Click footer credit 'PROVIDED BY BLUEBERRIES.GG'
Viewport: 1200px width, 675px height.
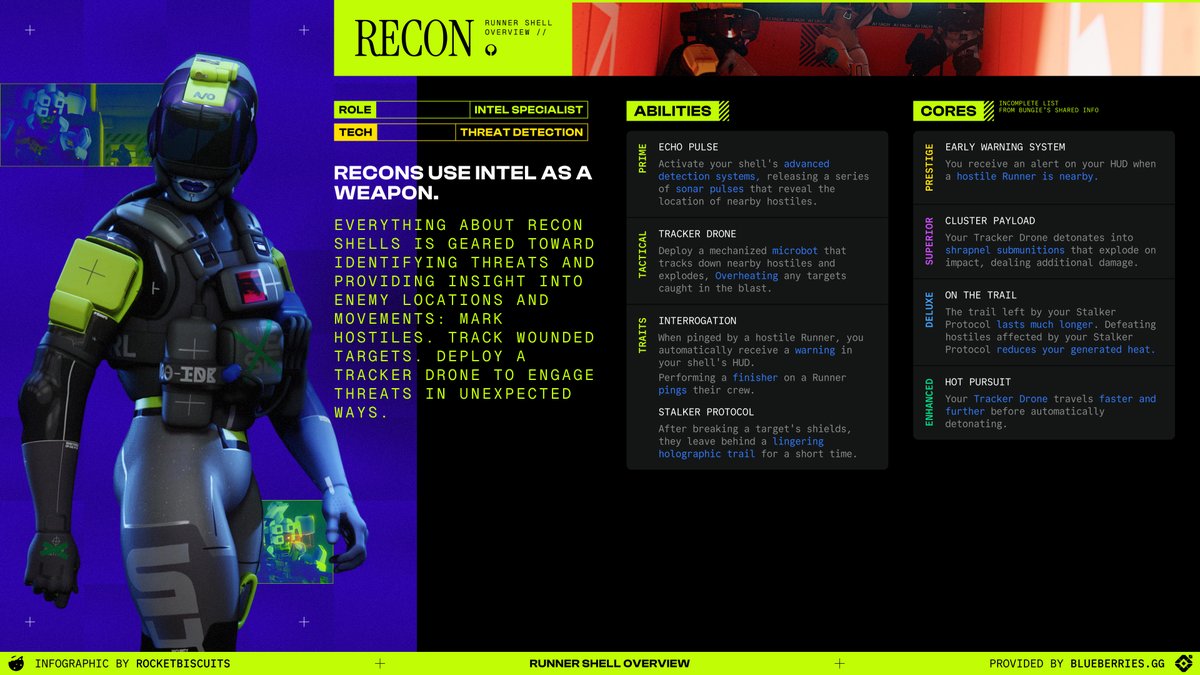[1078, 664]
